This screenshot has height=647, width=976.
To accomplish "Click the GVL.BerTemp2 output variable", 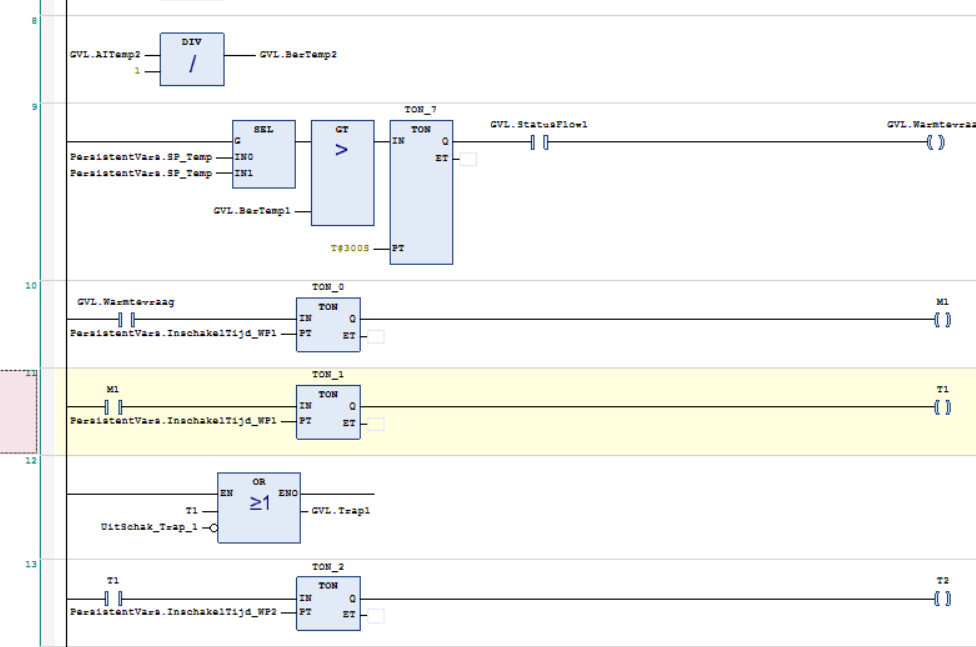I will (298, 55).
